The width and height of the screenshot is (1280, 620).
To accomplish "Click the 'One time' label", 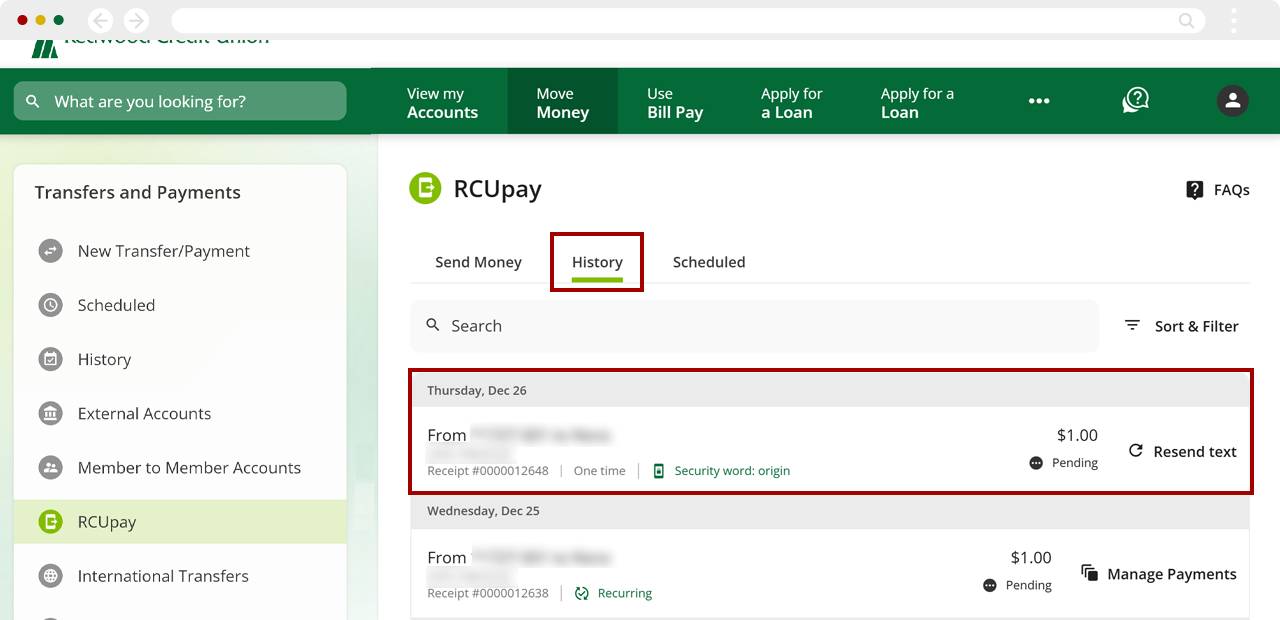I will pos(599,471).
